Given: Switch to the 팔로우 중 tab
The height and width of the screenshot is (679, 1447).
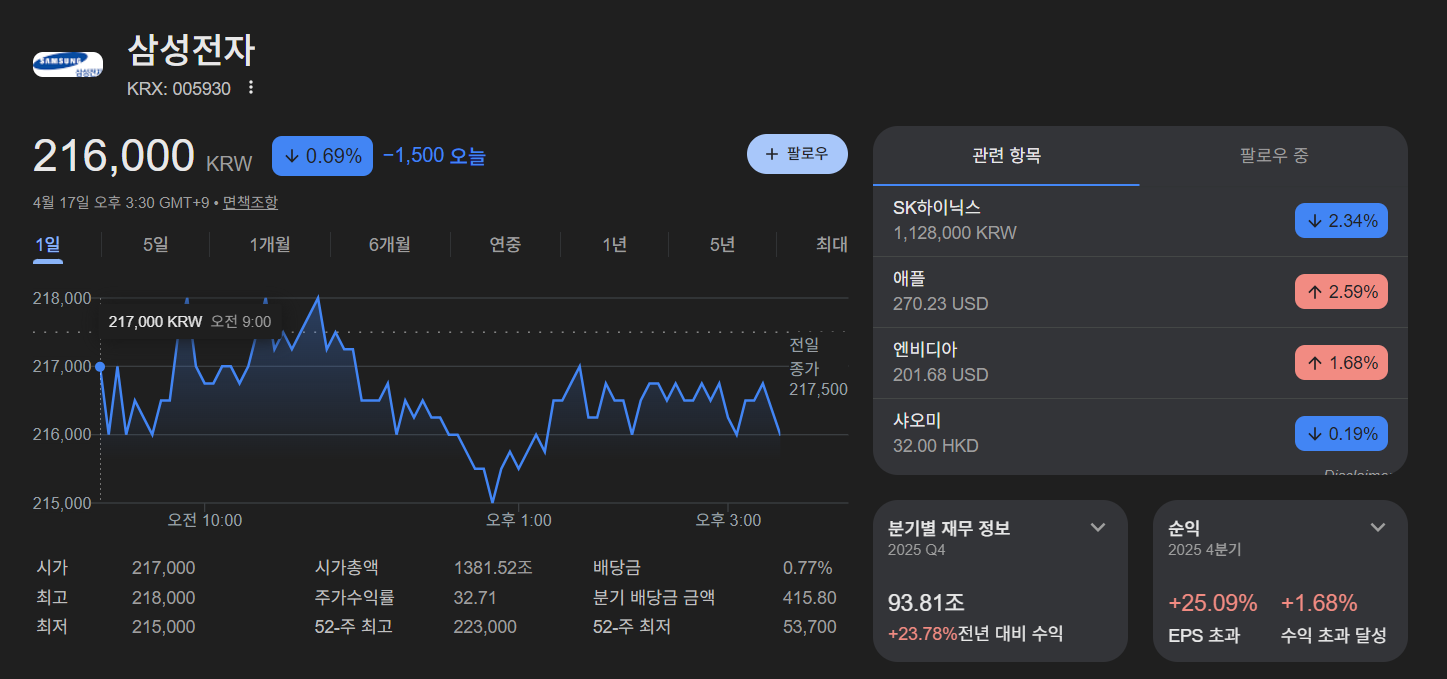Looking at the screenshot, I should (1274, 156).
